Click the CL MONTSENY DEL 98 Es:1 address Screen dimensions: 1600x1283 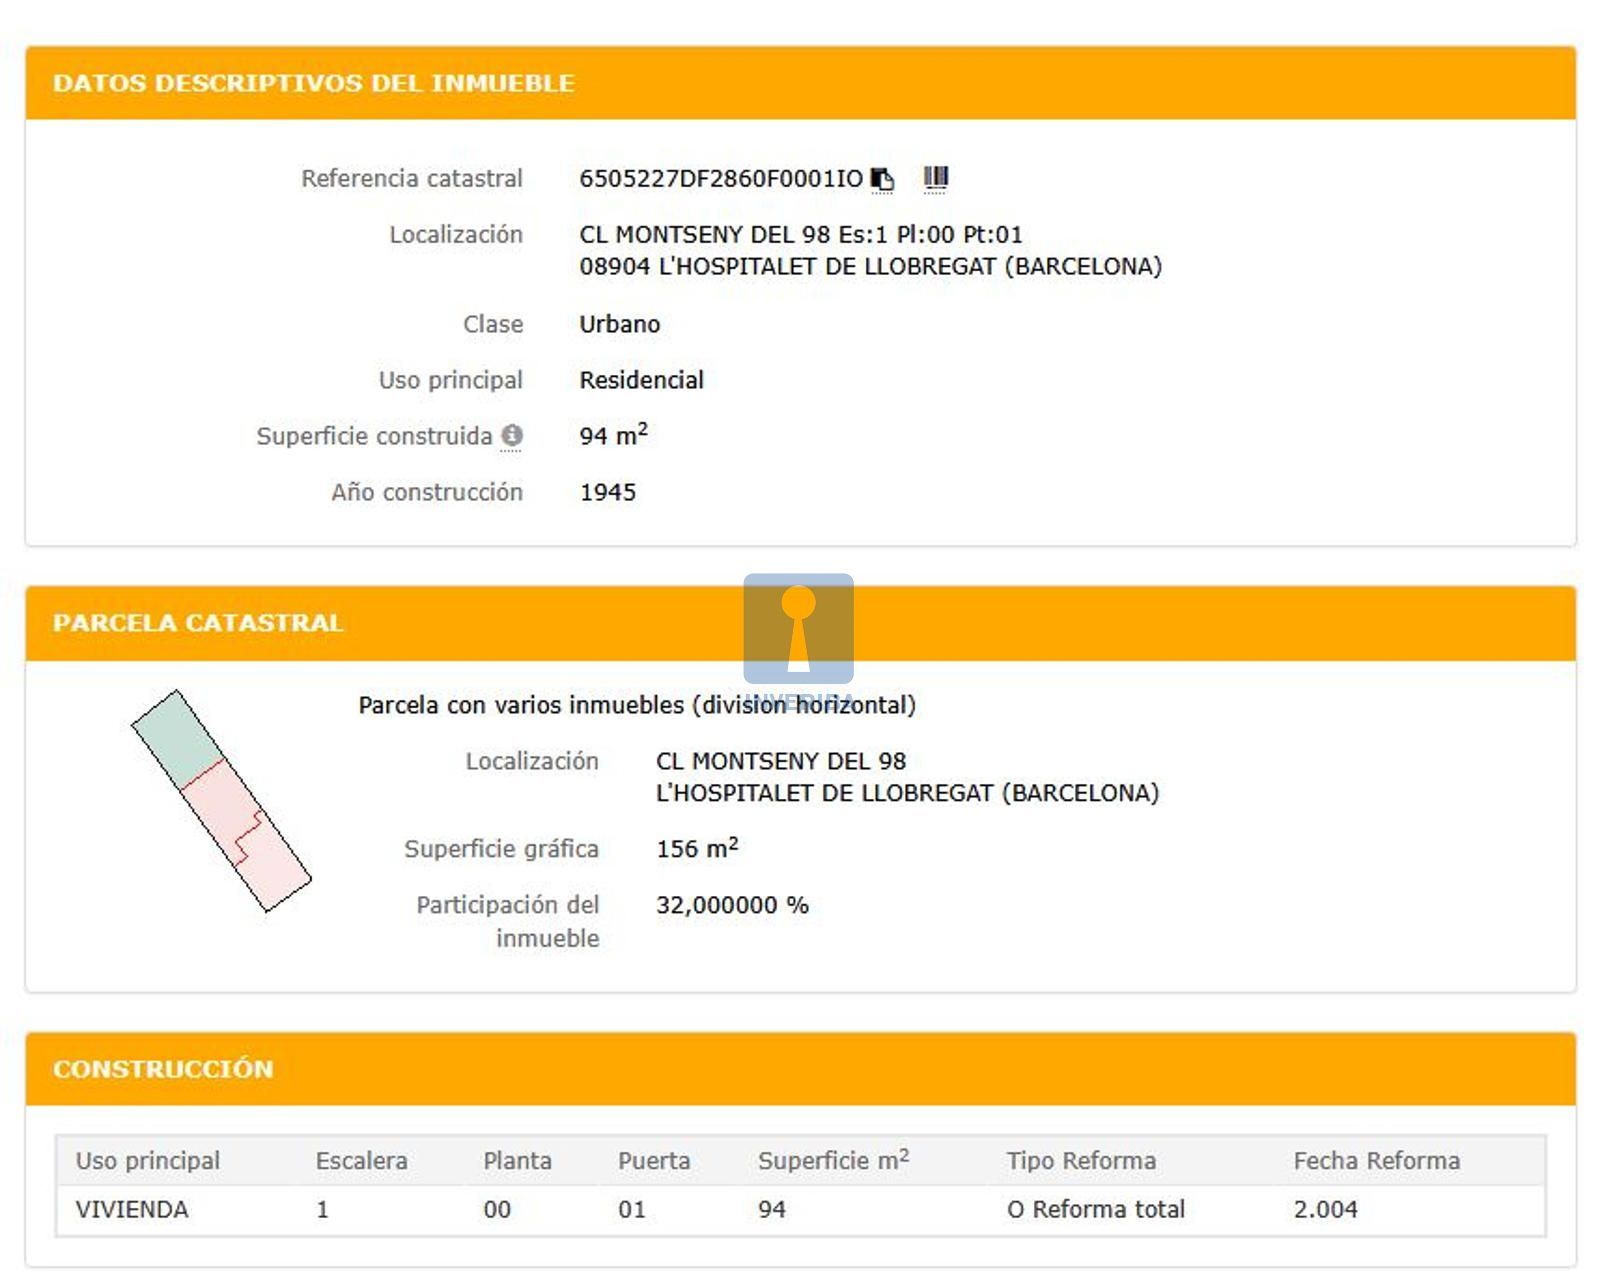tap(800, 235)
